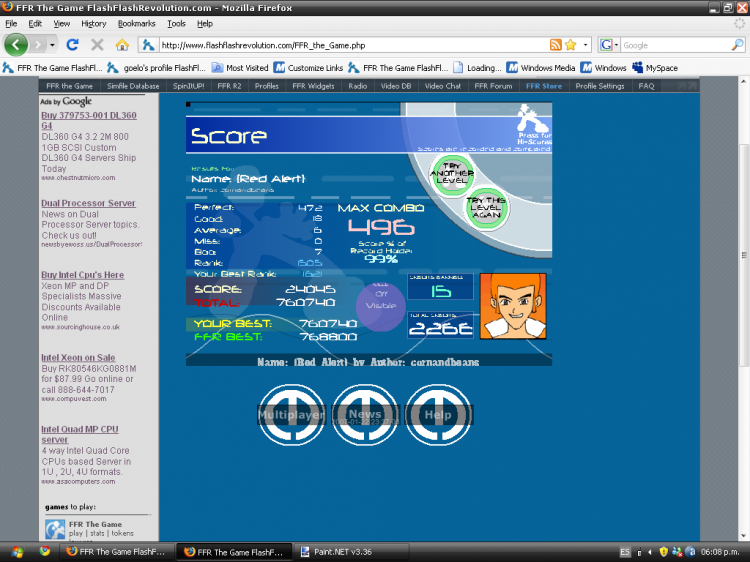
Task: Go home using the house icon
Action: (x=122, y=45)
